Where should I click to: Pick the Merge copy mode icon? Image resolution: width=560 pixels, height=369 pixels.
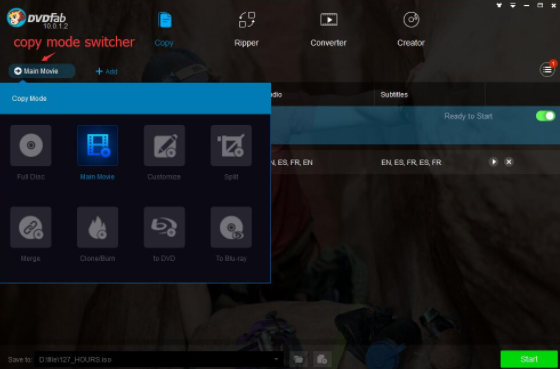pos(31,227)
